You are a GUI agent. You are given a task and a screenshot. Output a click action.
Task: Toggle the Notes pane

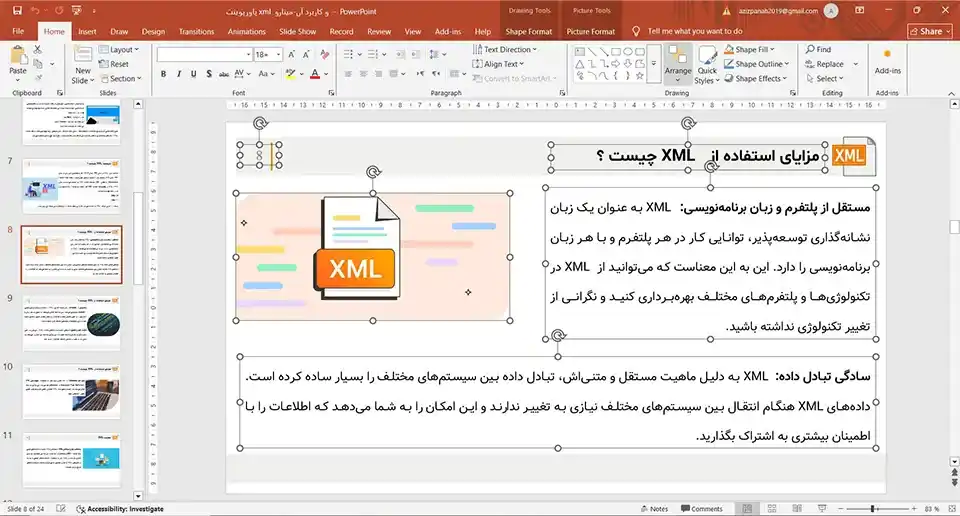coord(654,509)
